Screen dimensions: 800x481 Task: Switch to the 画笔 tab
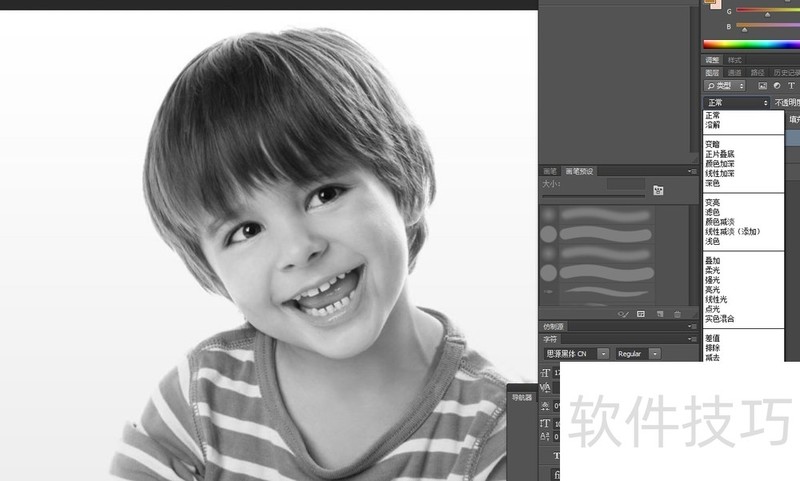550,171
